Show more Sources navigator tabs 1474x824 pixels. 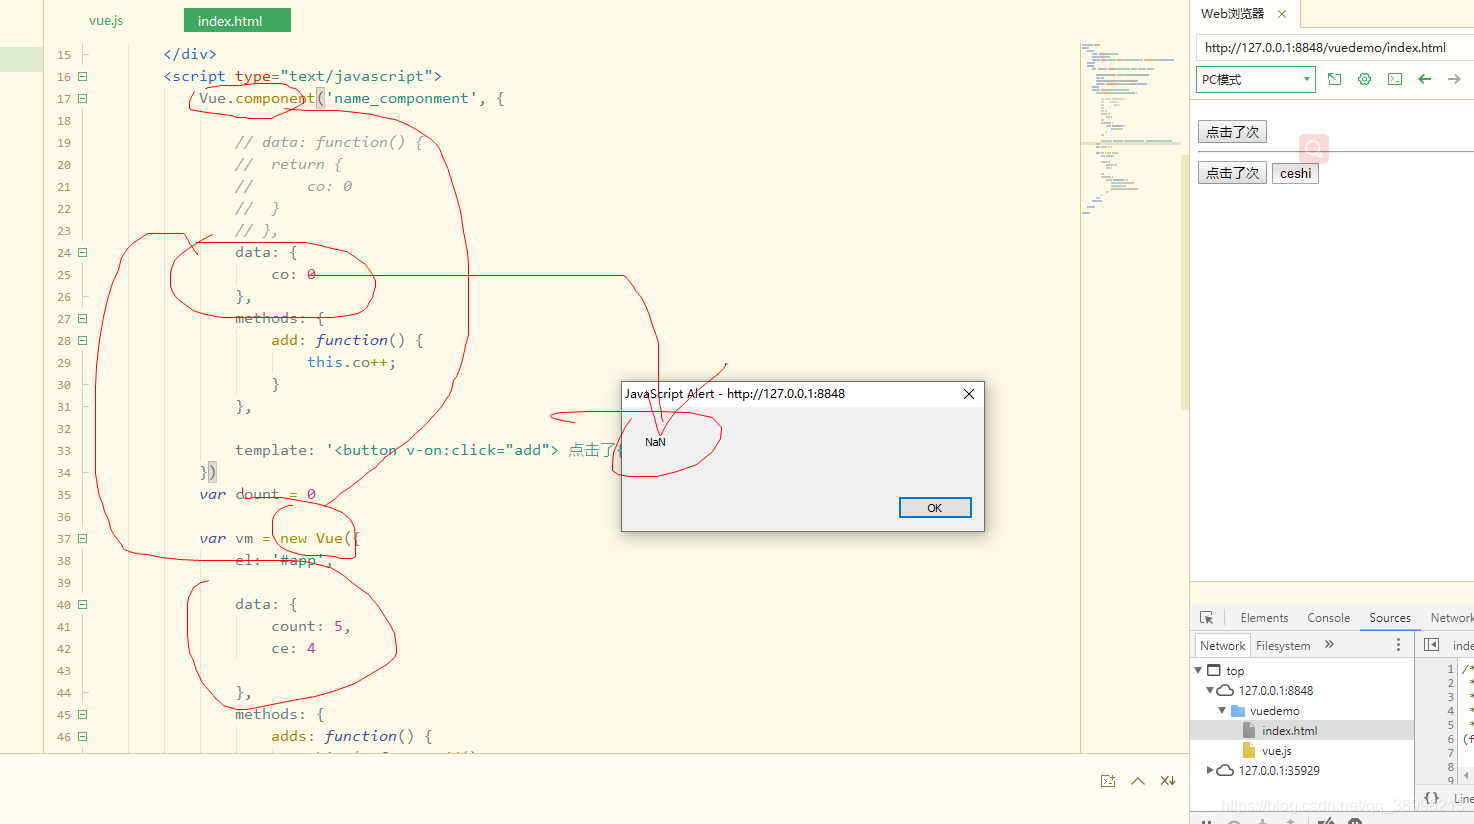coord(1329,645)
